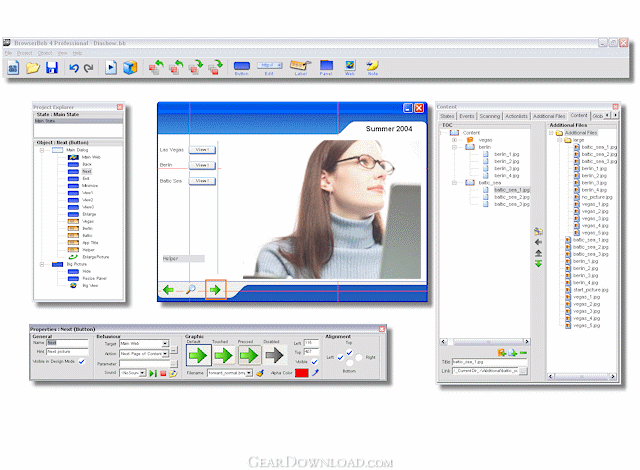Click the green move-down icon between the Content trees
The height and width of the screenshot is (470, 640).
point(538,264)
